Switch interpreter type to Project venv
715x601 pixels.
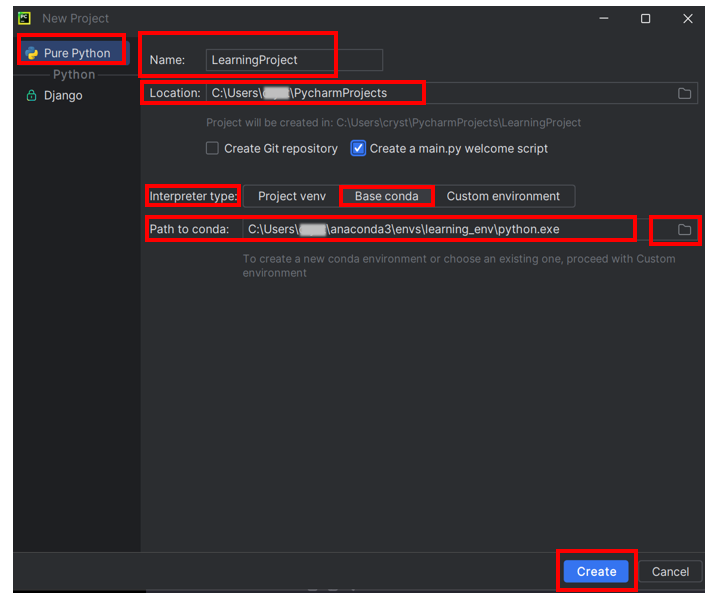[x=292, y=196]
